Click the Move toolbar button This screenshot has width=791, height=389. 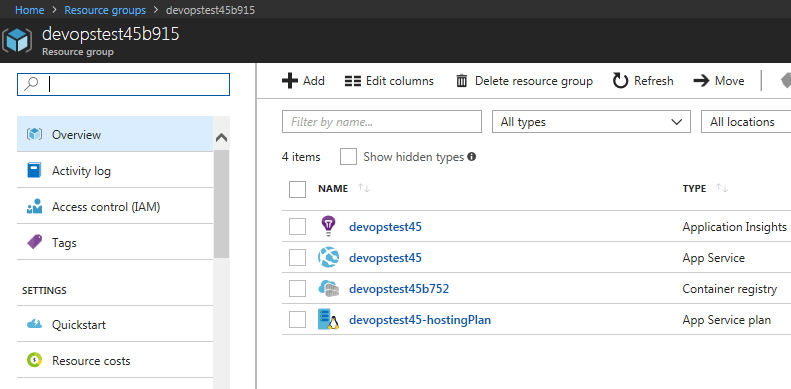719,81
